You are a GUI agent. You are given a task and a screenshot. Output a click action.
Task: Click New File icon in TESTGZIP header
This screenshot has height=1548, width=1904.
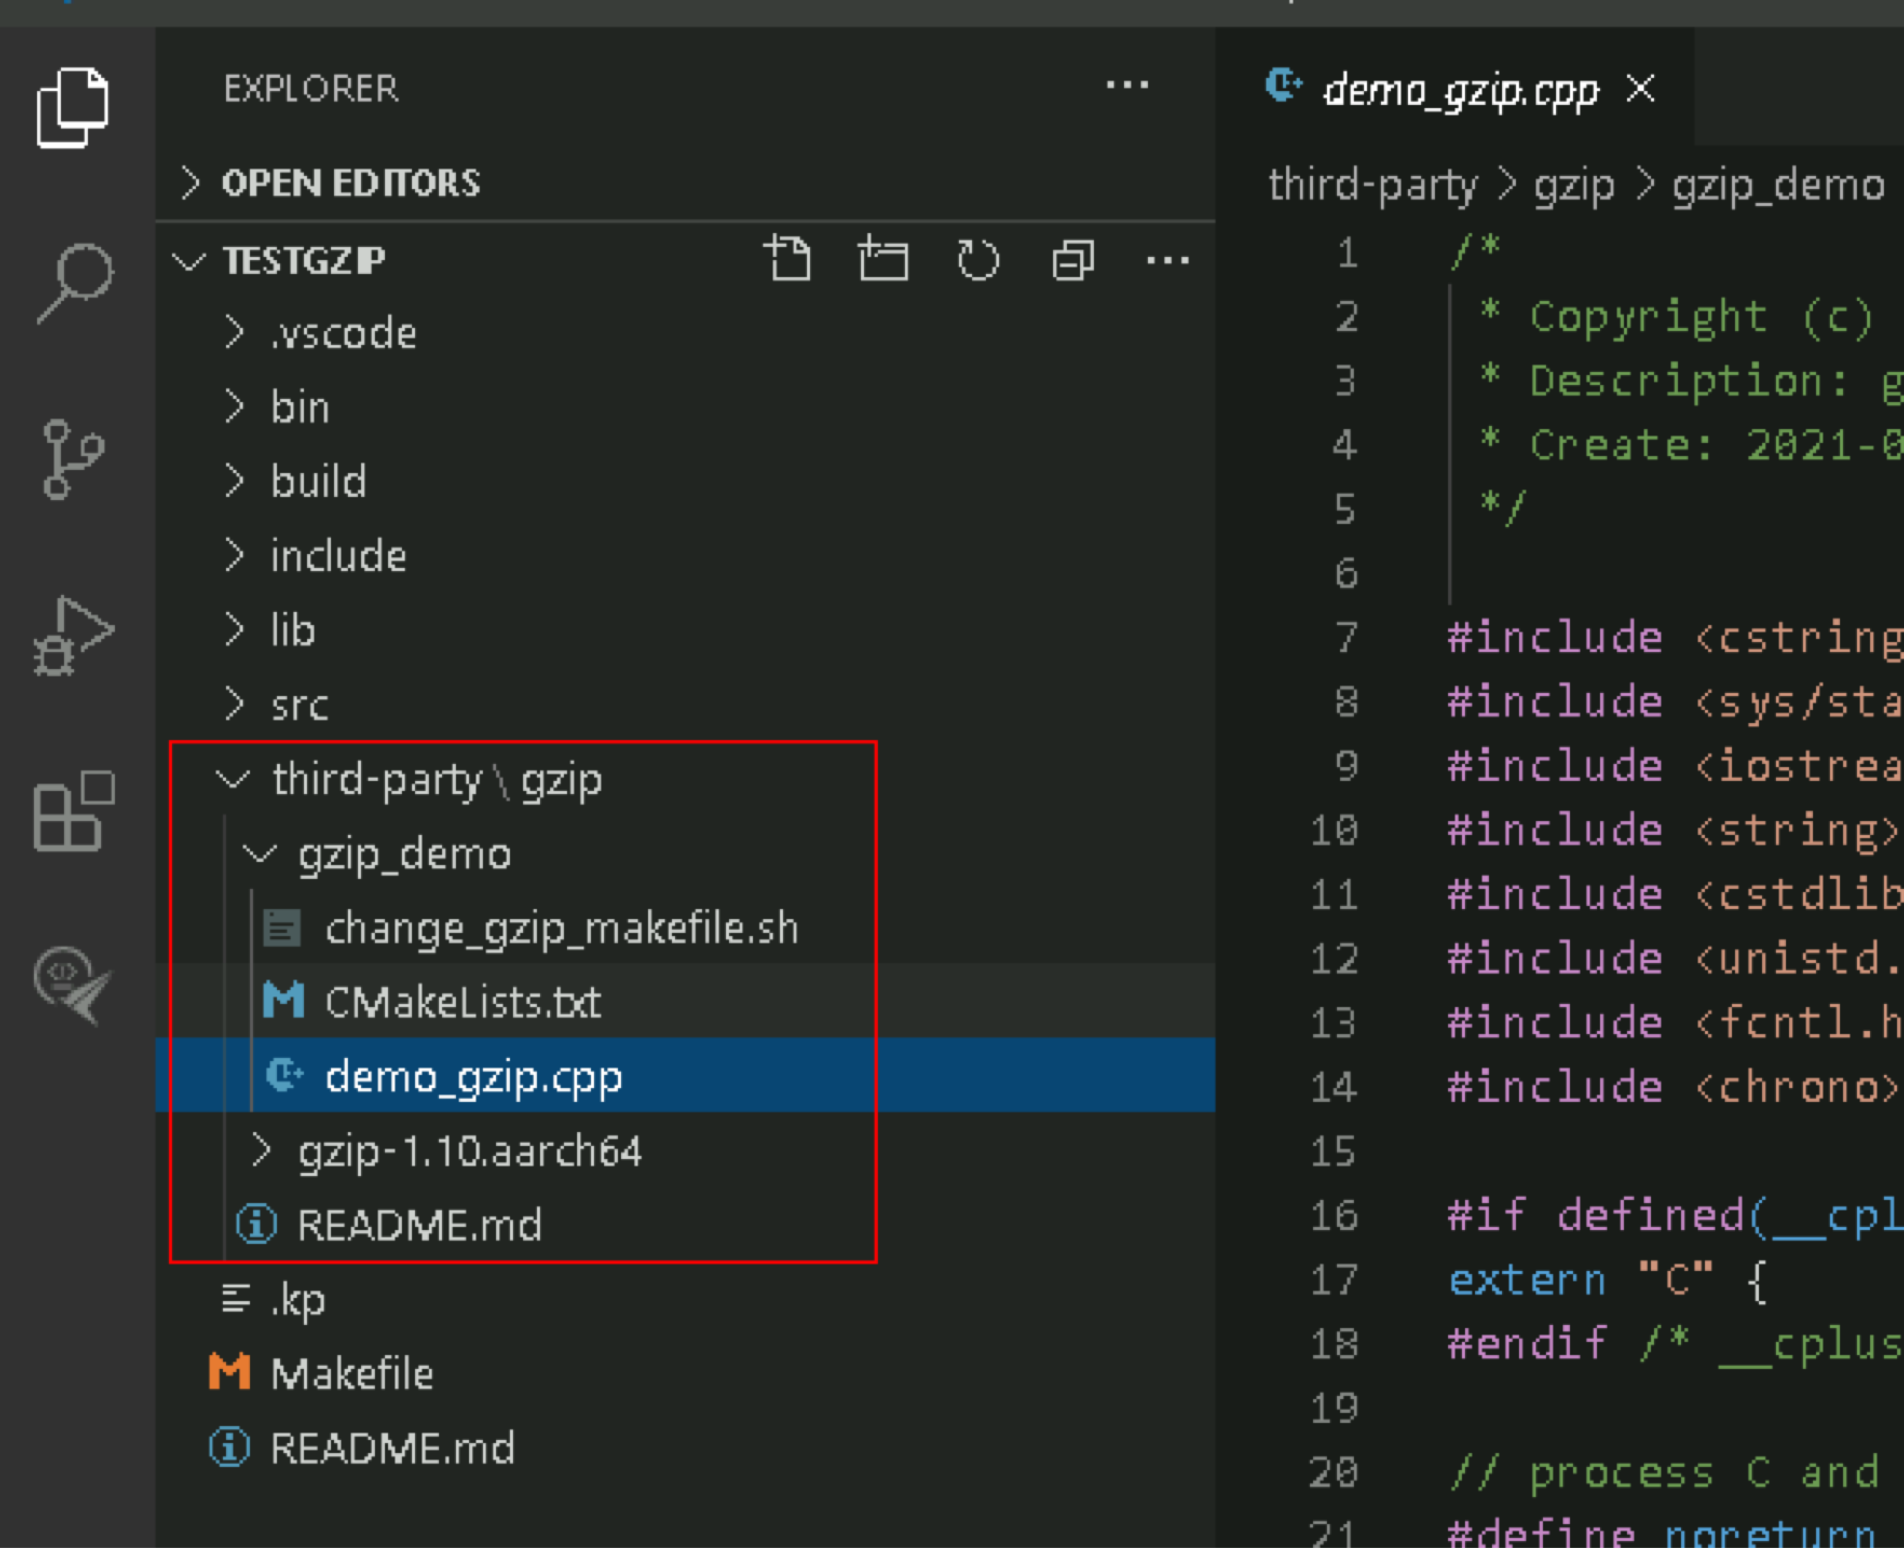pos(788,260)
